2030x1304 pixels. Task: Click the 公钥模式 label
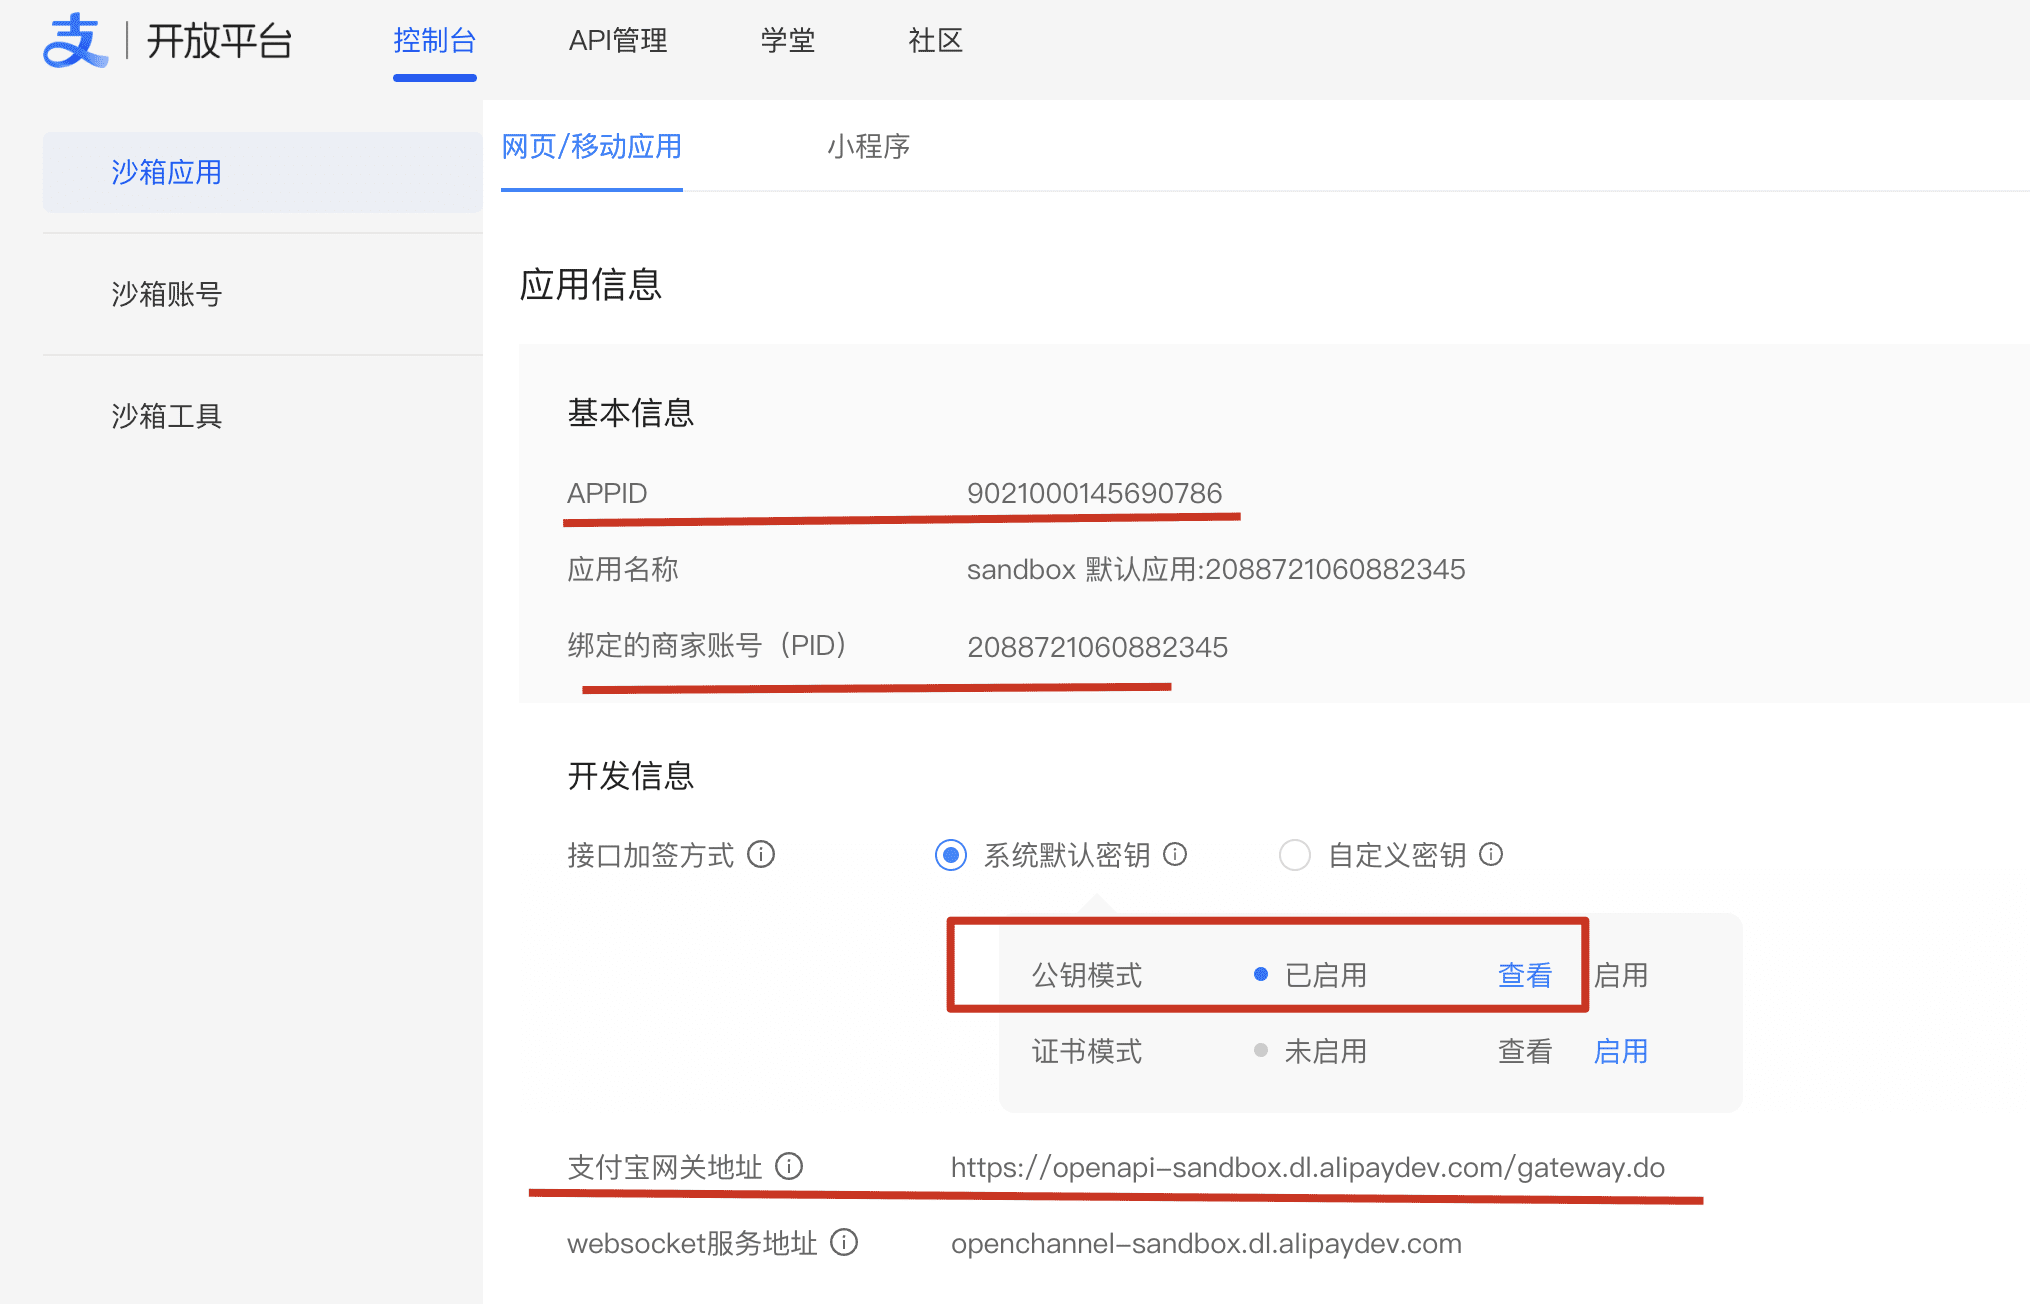pos(1087,975)
